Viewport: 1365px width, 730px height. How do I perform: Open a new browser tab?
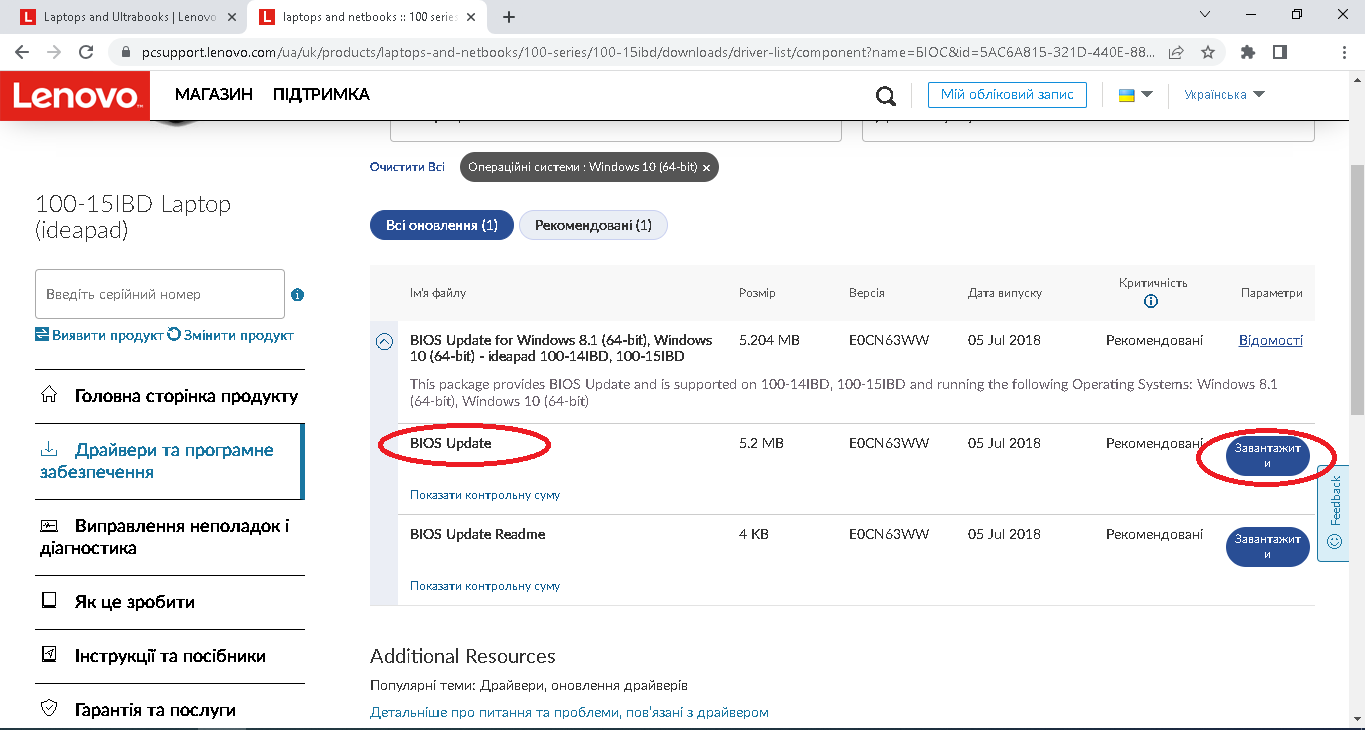509,17
